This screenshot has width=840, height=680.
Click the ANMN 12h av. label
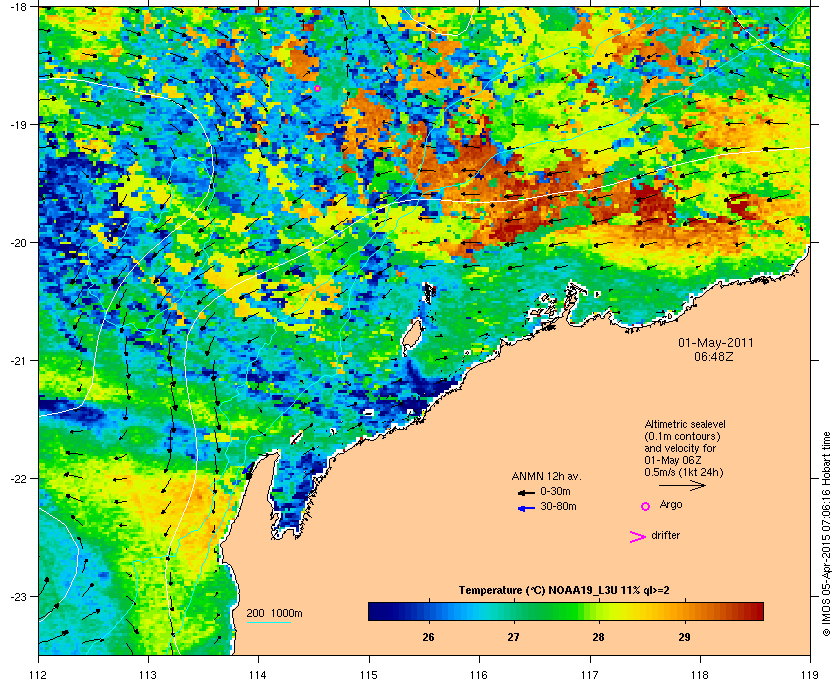[x=546, y=476]
